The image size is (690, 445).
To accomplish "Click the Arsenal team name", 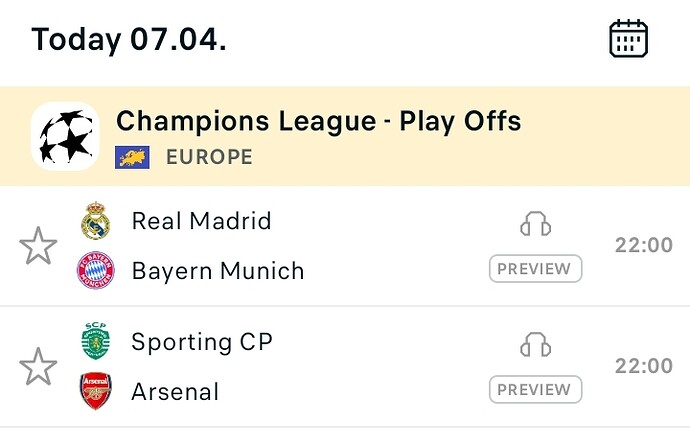I will [x=175, y=391].
